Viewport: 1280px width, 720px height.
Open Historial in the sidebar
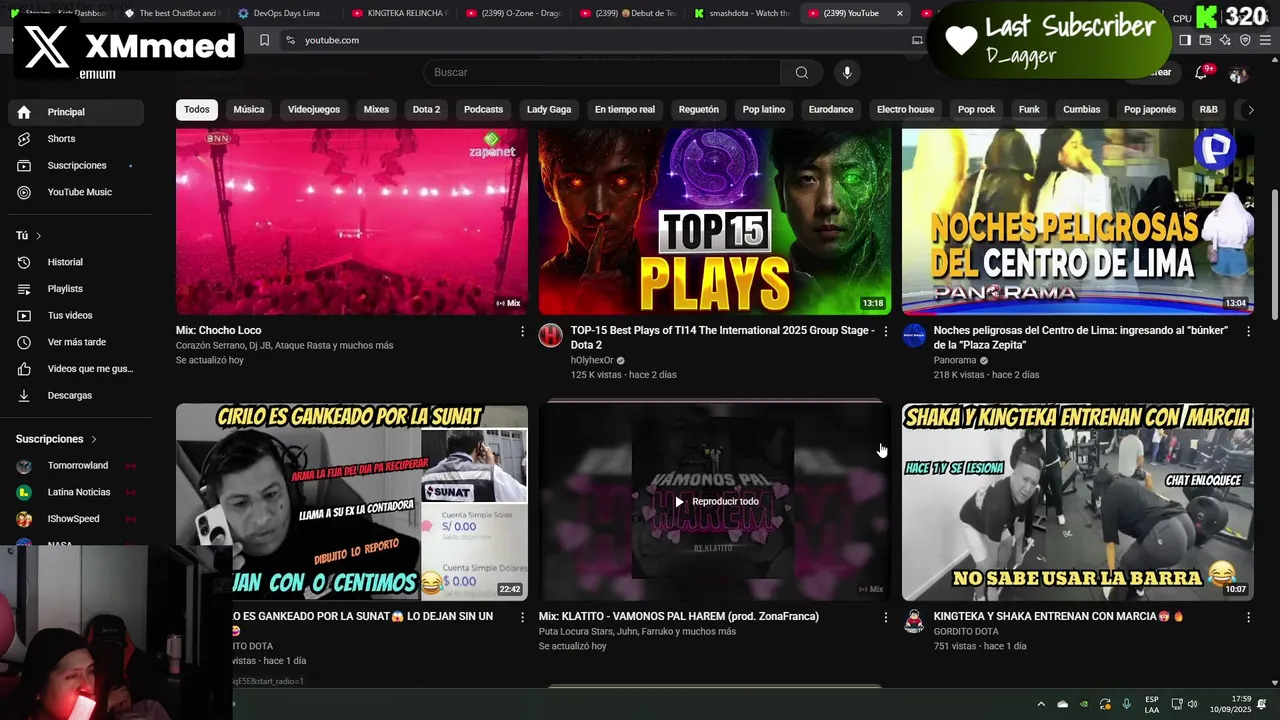point(76,262)
